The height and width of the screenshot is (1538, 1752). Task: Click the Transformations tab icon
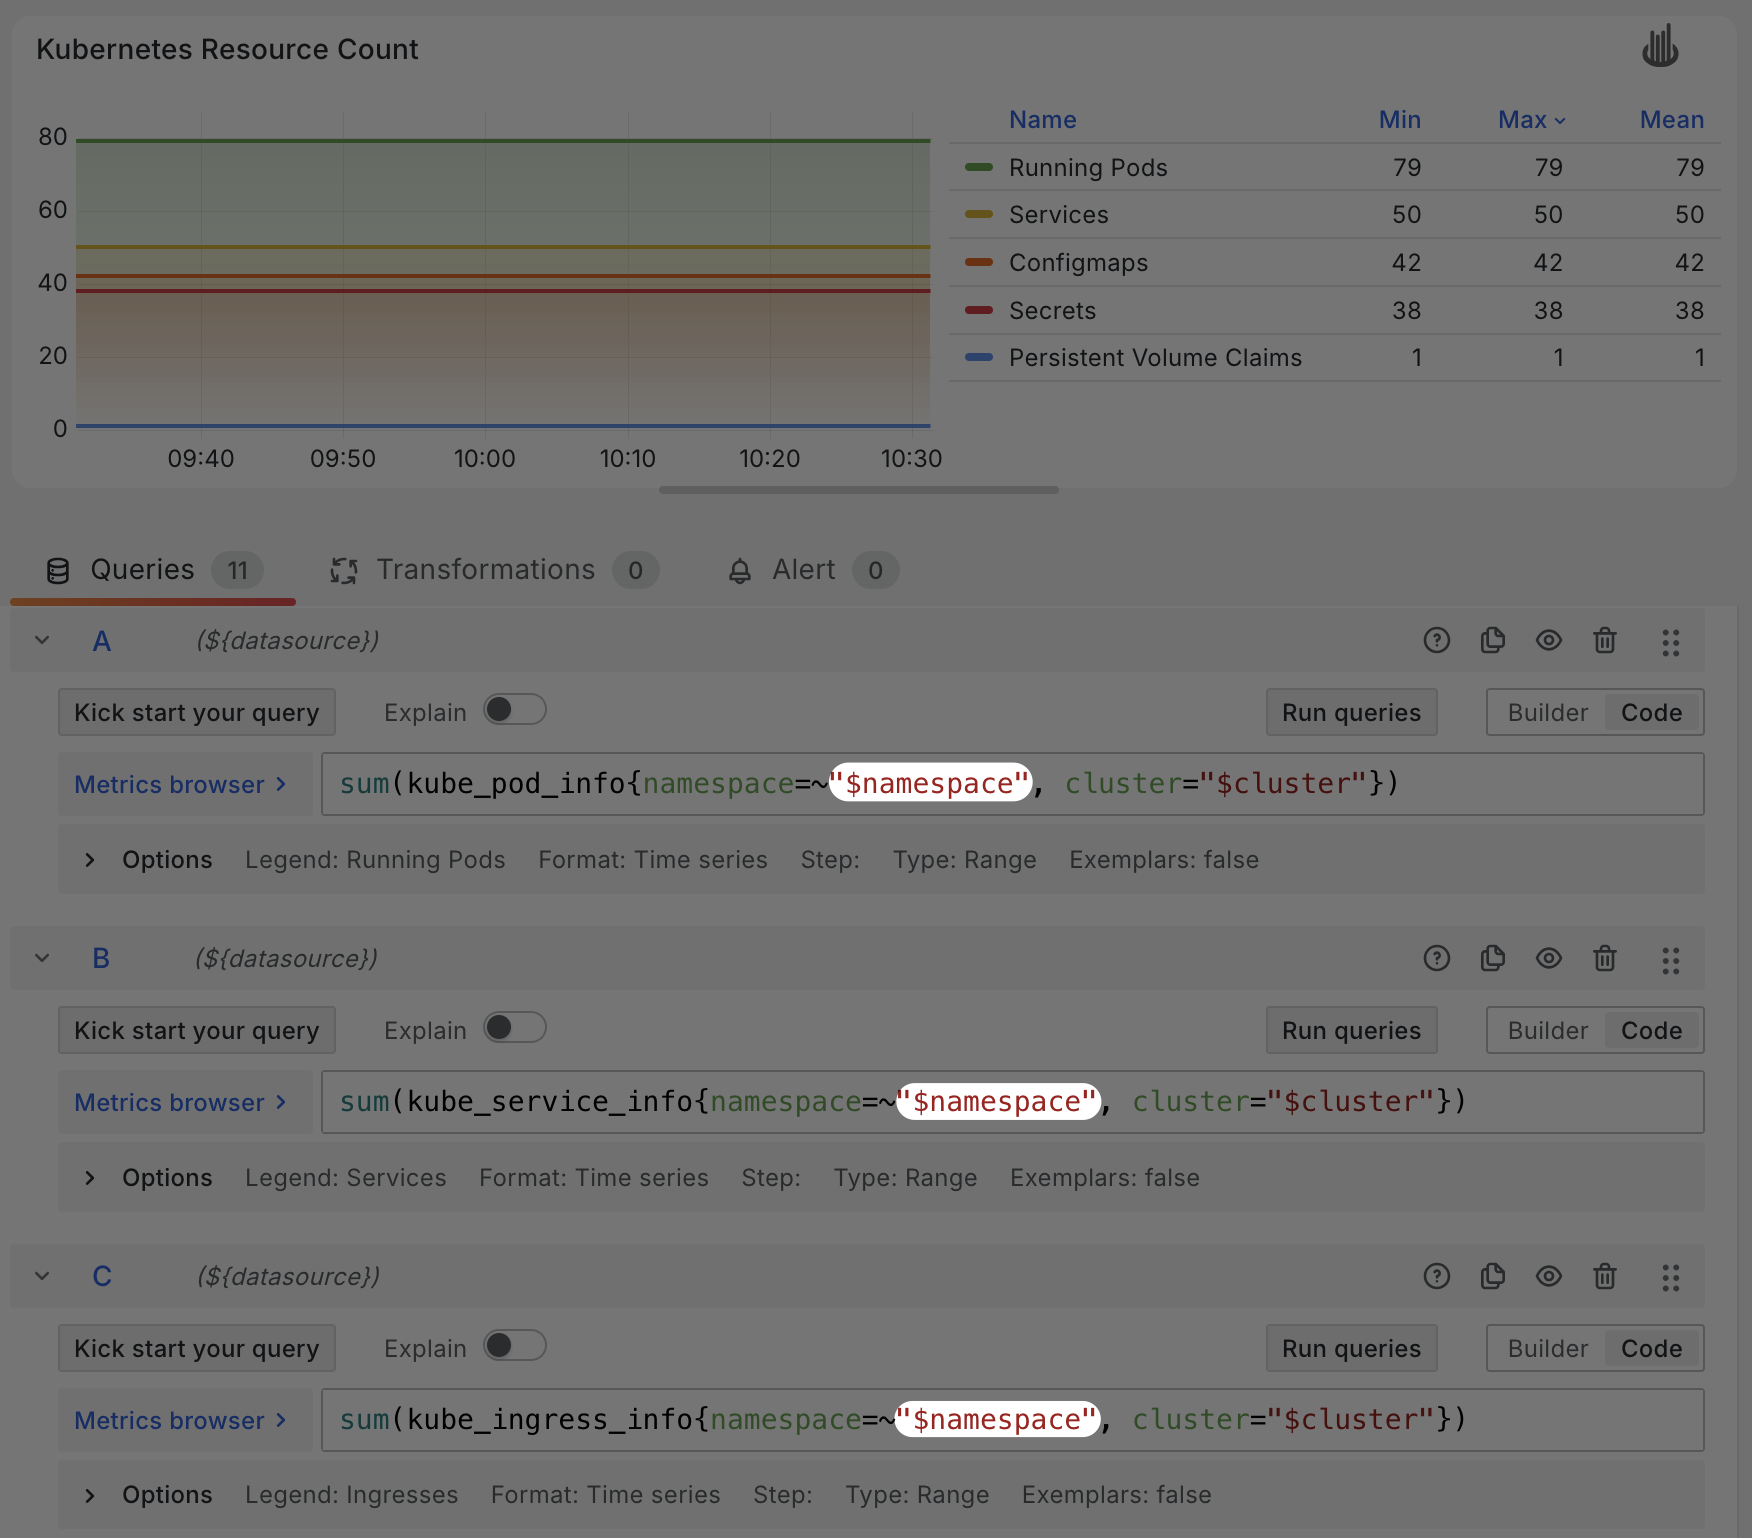point(344,571)
